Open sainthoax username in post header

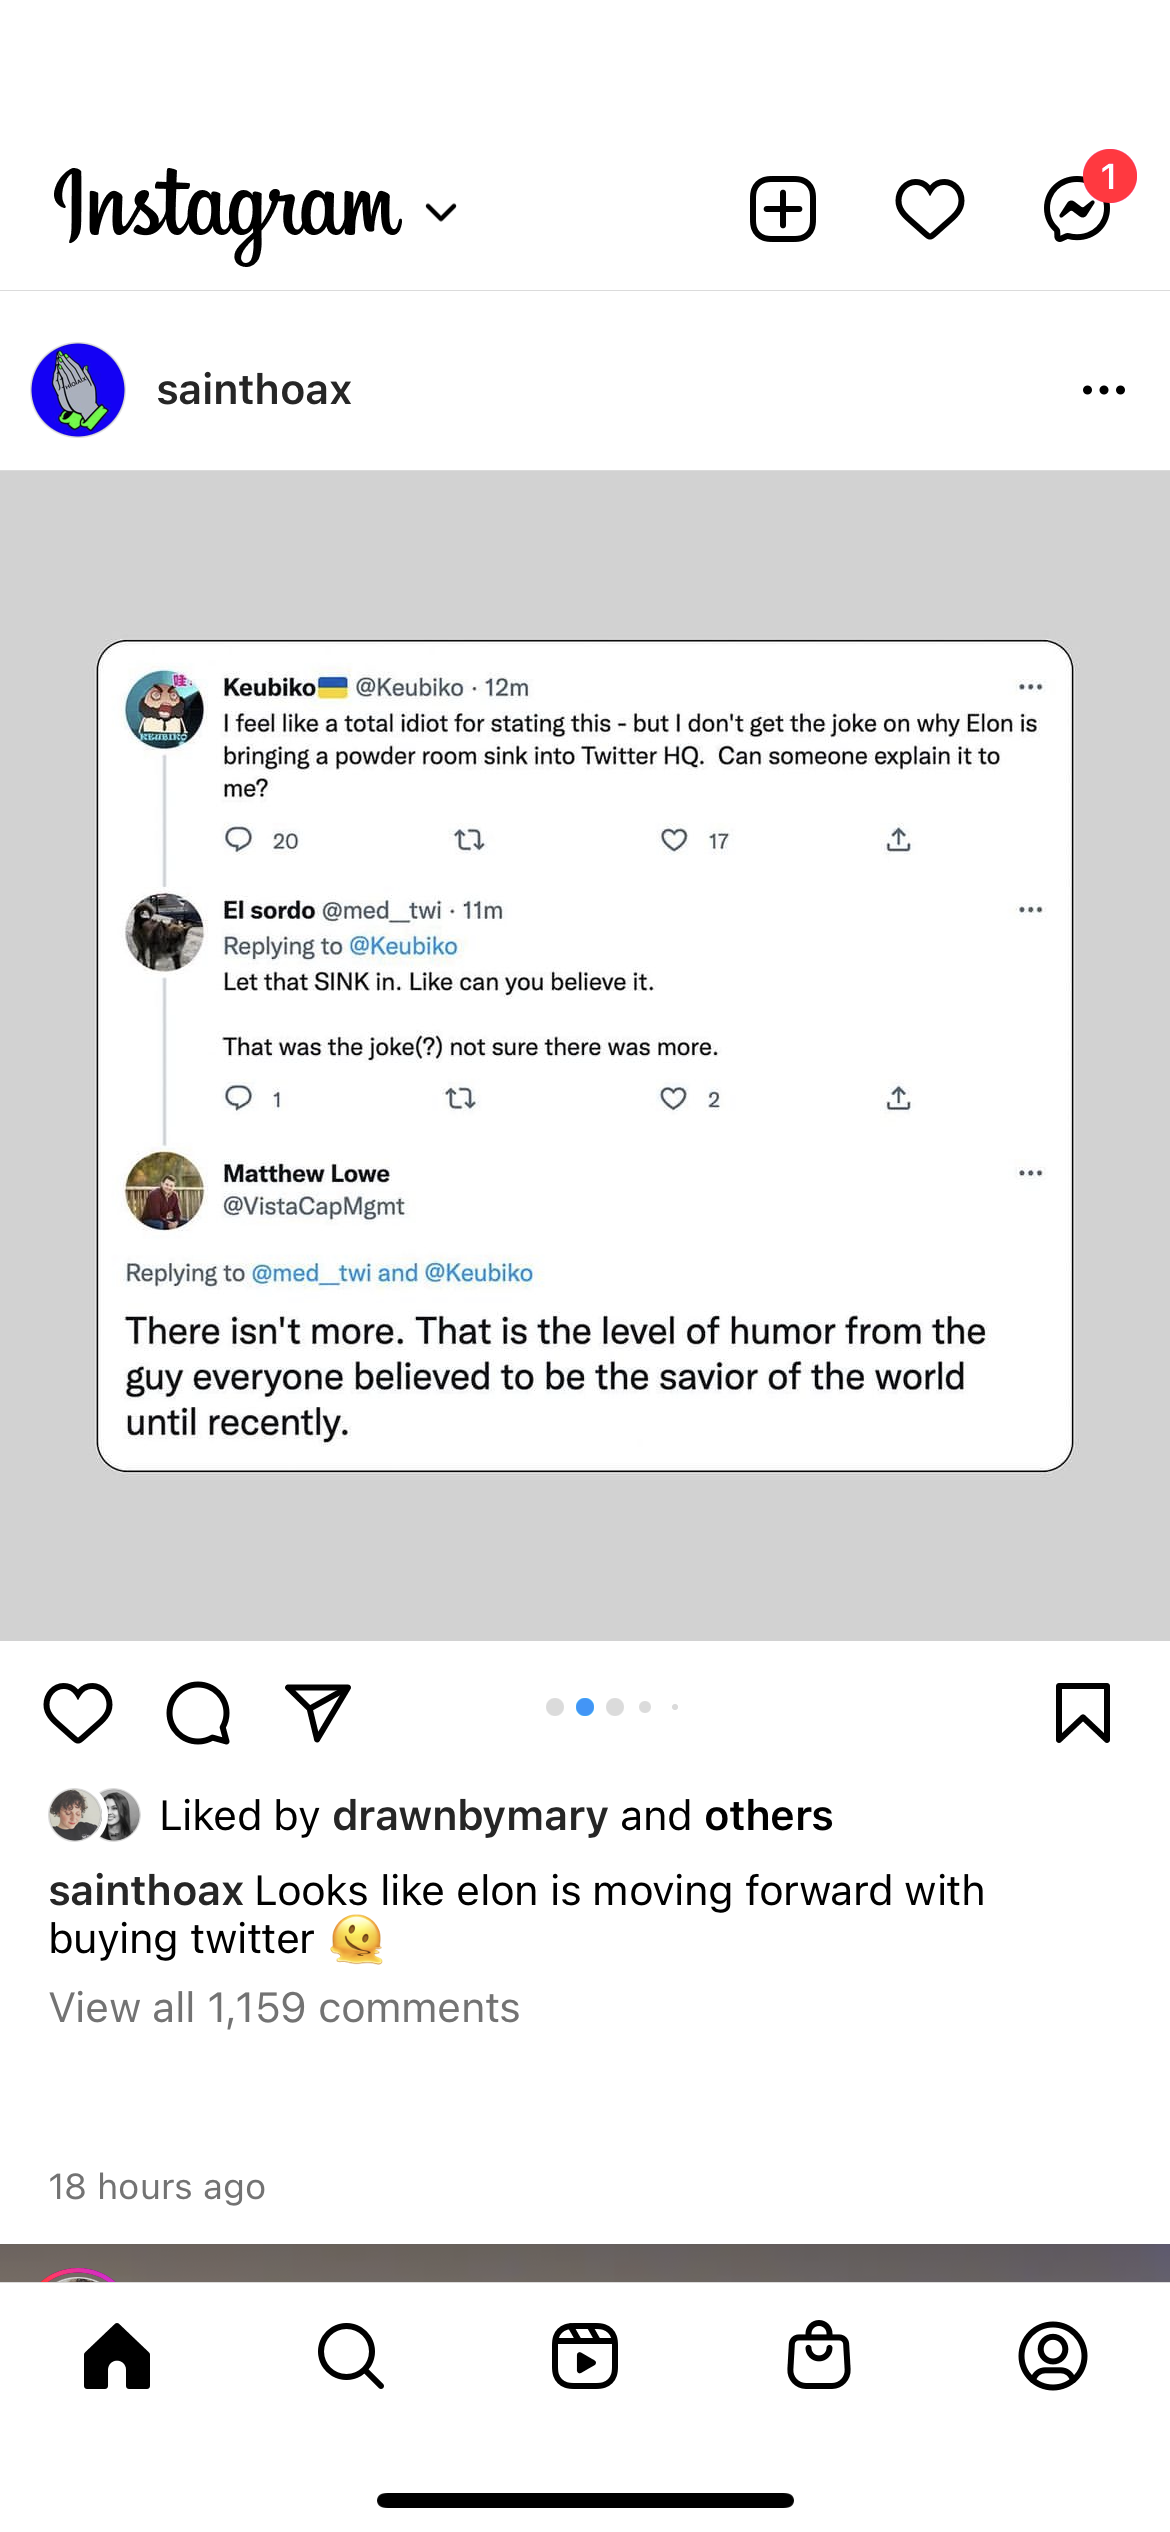[254, 390]
